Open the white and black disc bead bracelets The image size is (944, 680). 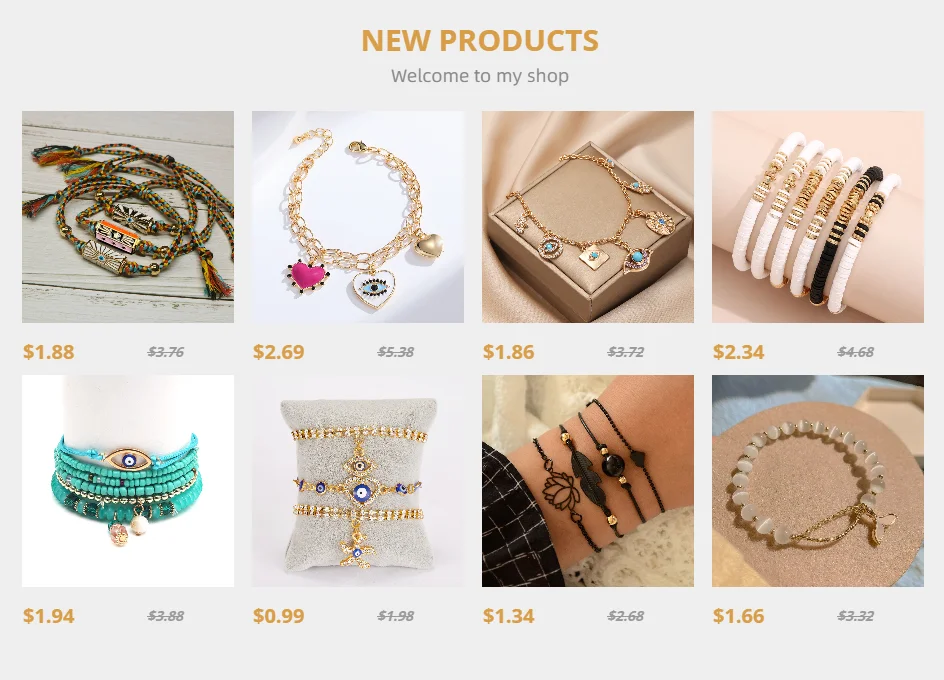(818, 217)
